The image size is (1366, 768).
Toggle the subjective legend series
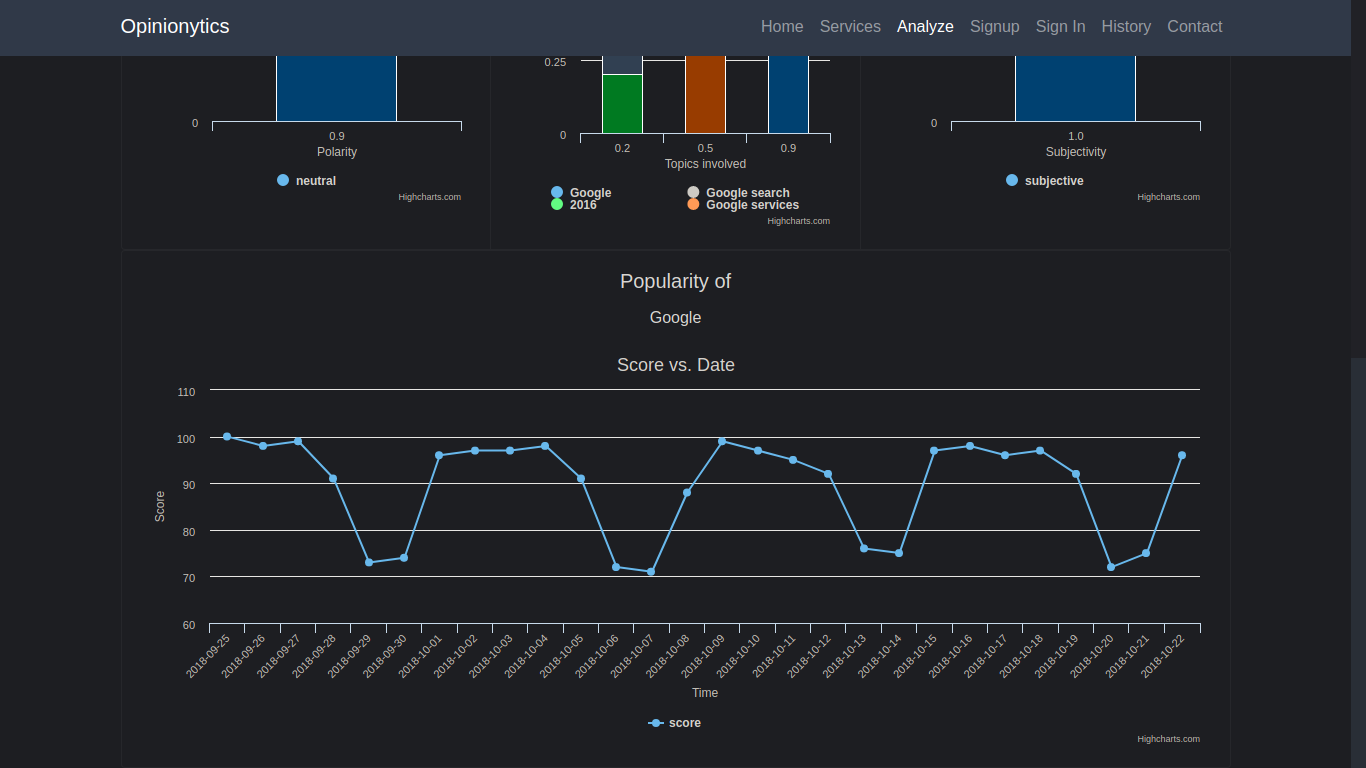[x=1045, y=181]
